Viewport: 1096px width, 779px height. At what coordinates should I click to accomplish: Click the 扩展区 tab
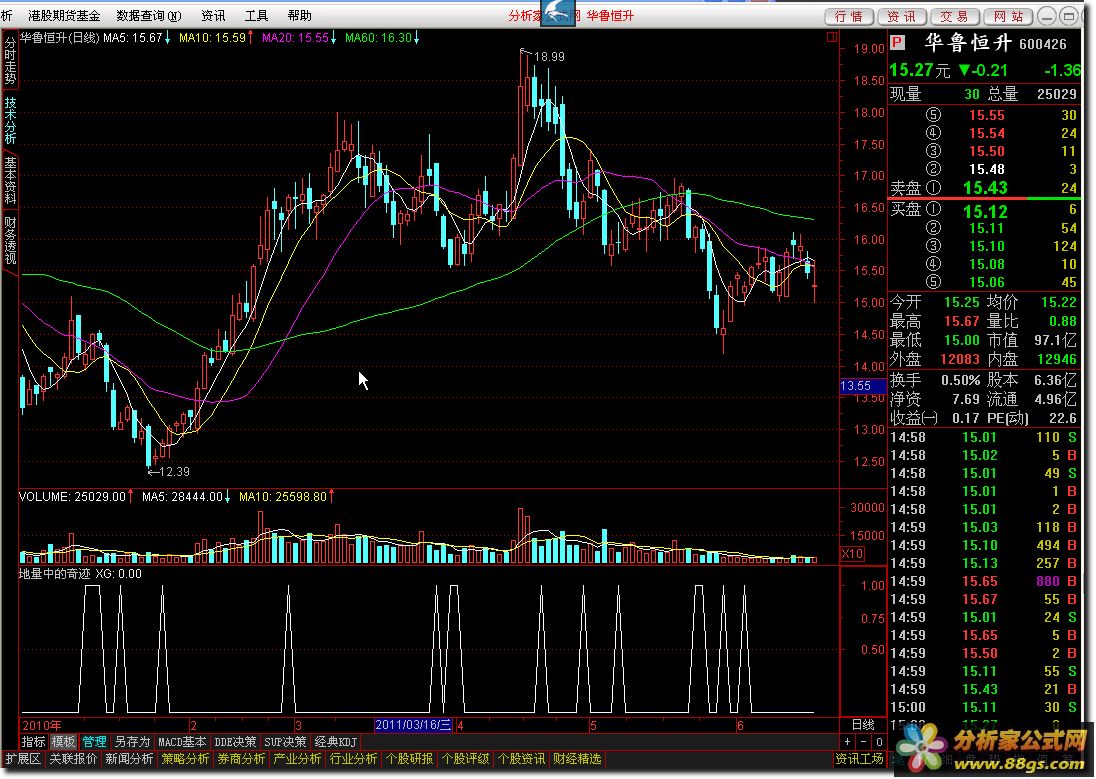click(x=23, y=759)
